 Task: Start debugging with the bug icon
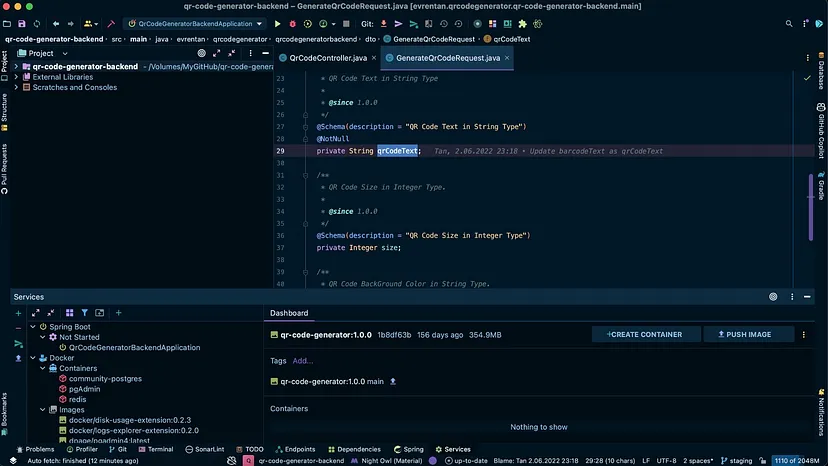pos(292,24)
